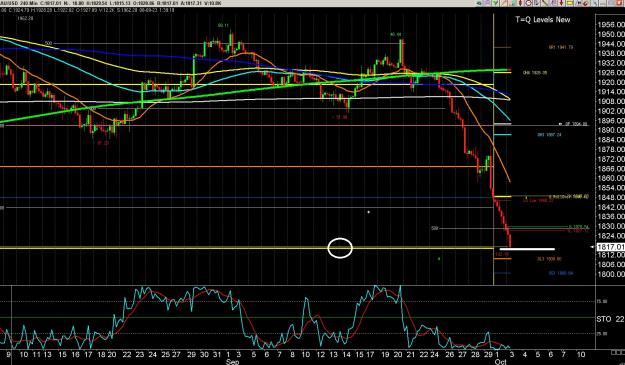Click the red vertical marker toolbar icon
The image size is (625, 365).
tap(520, 3)
